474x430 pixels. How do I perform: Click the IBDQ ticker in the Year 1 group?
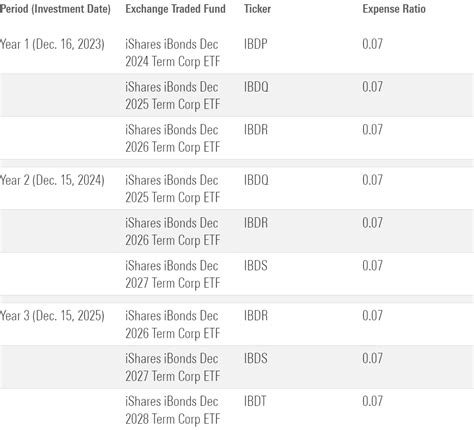(x=256, y=87)
